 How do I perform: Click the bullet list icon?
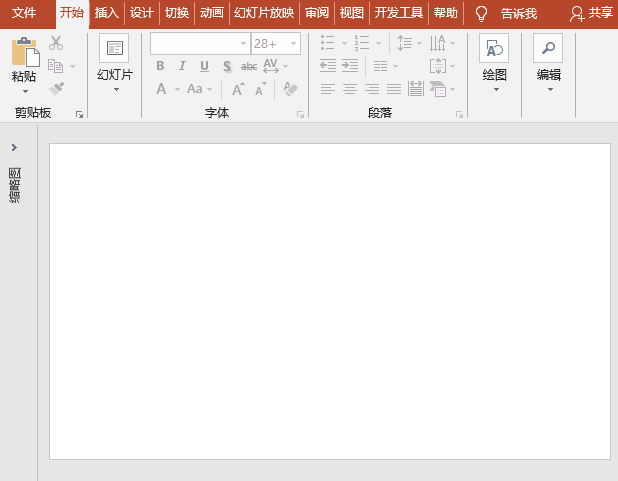tap(328, 43)
